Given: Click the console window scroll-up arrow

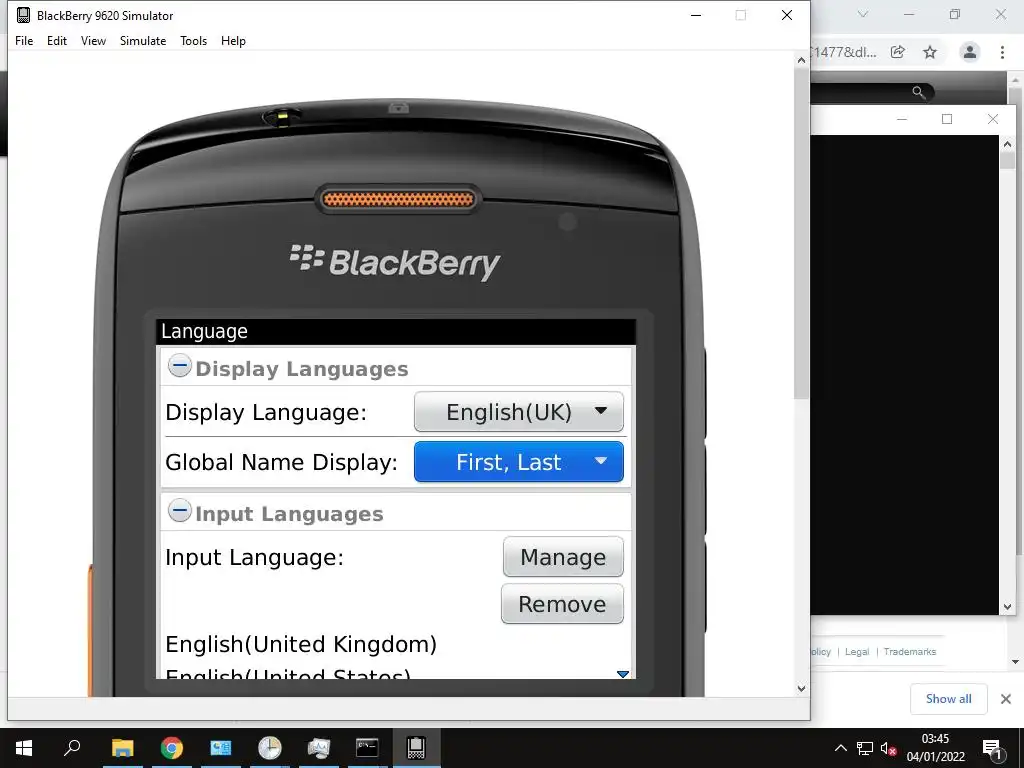Looking at the screenshot, I should (x=1007, y=143).
